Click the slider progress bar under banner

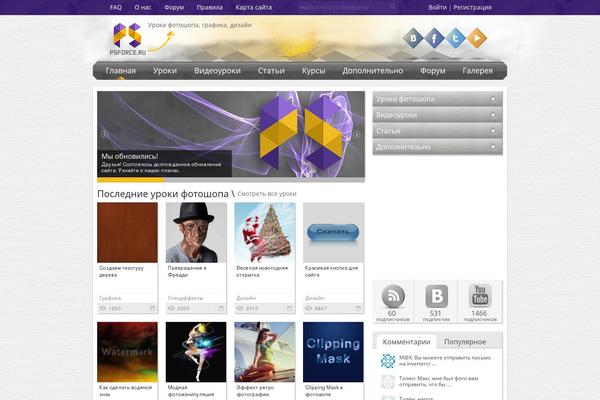pyautogui.click(x=231, y=180)
